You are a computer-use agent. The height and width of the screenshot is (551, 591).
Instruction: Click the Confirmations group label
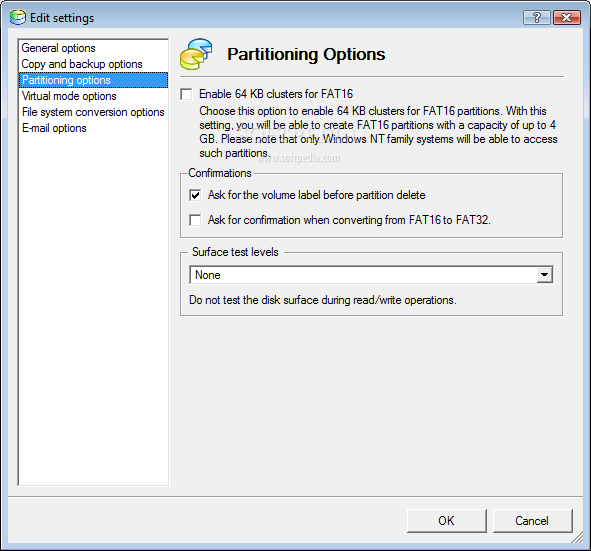pos(220,173)
